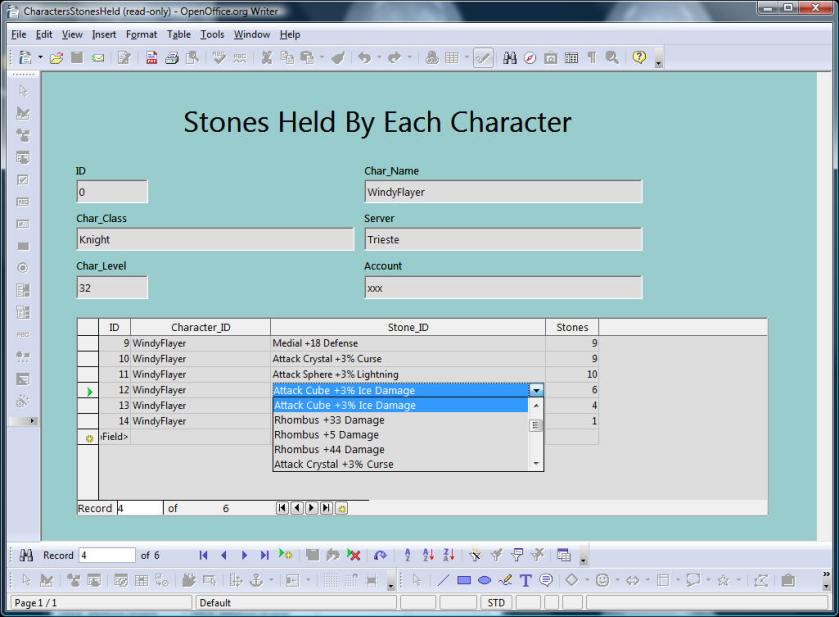Open the Tools menu

tap(212, 34)
